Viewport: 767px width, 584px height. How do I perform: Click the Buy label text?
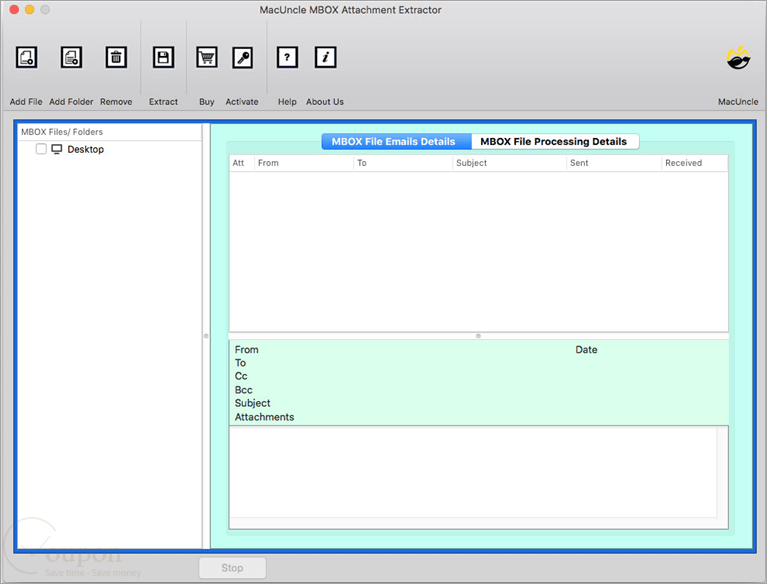[x=207, y=102]
